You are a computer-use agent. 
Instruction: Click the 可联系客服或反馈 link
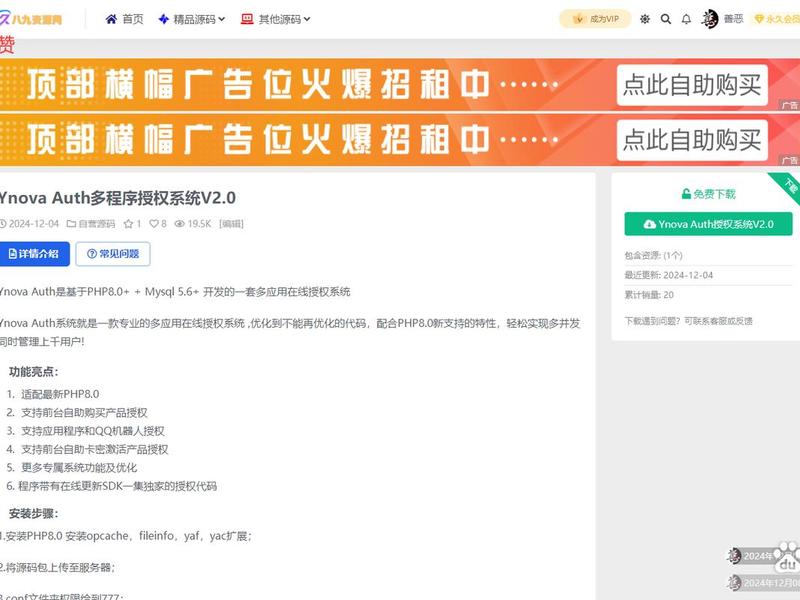point(718,321)
